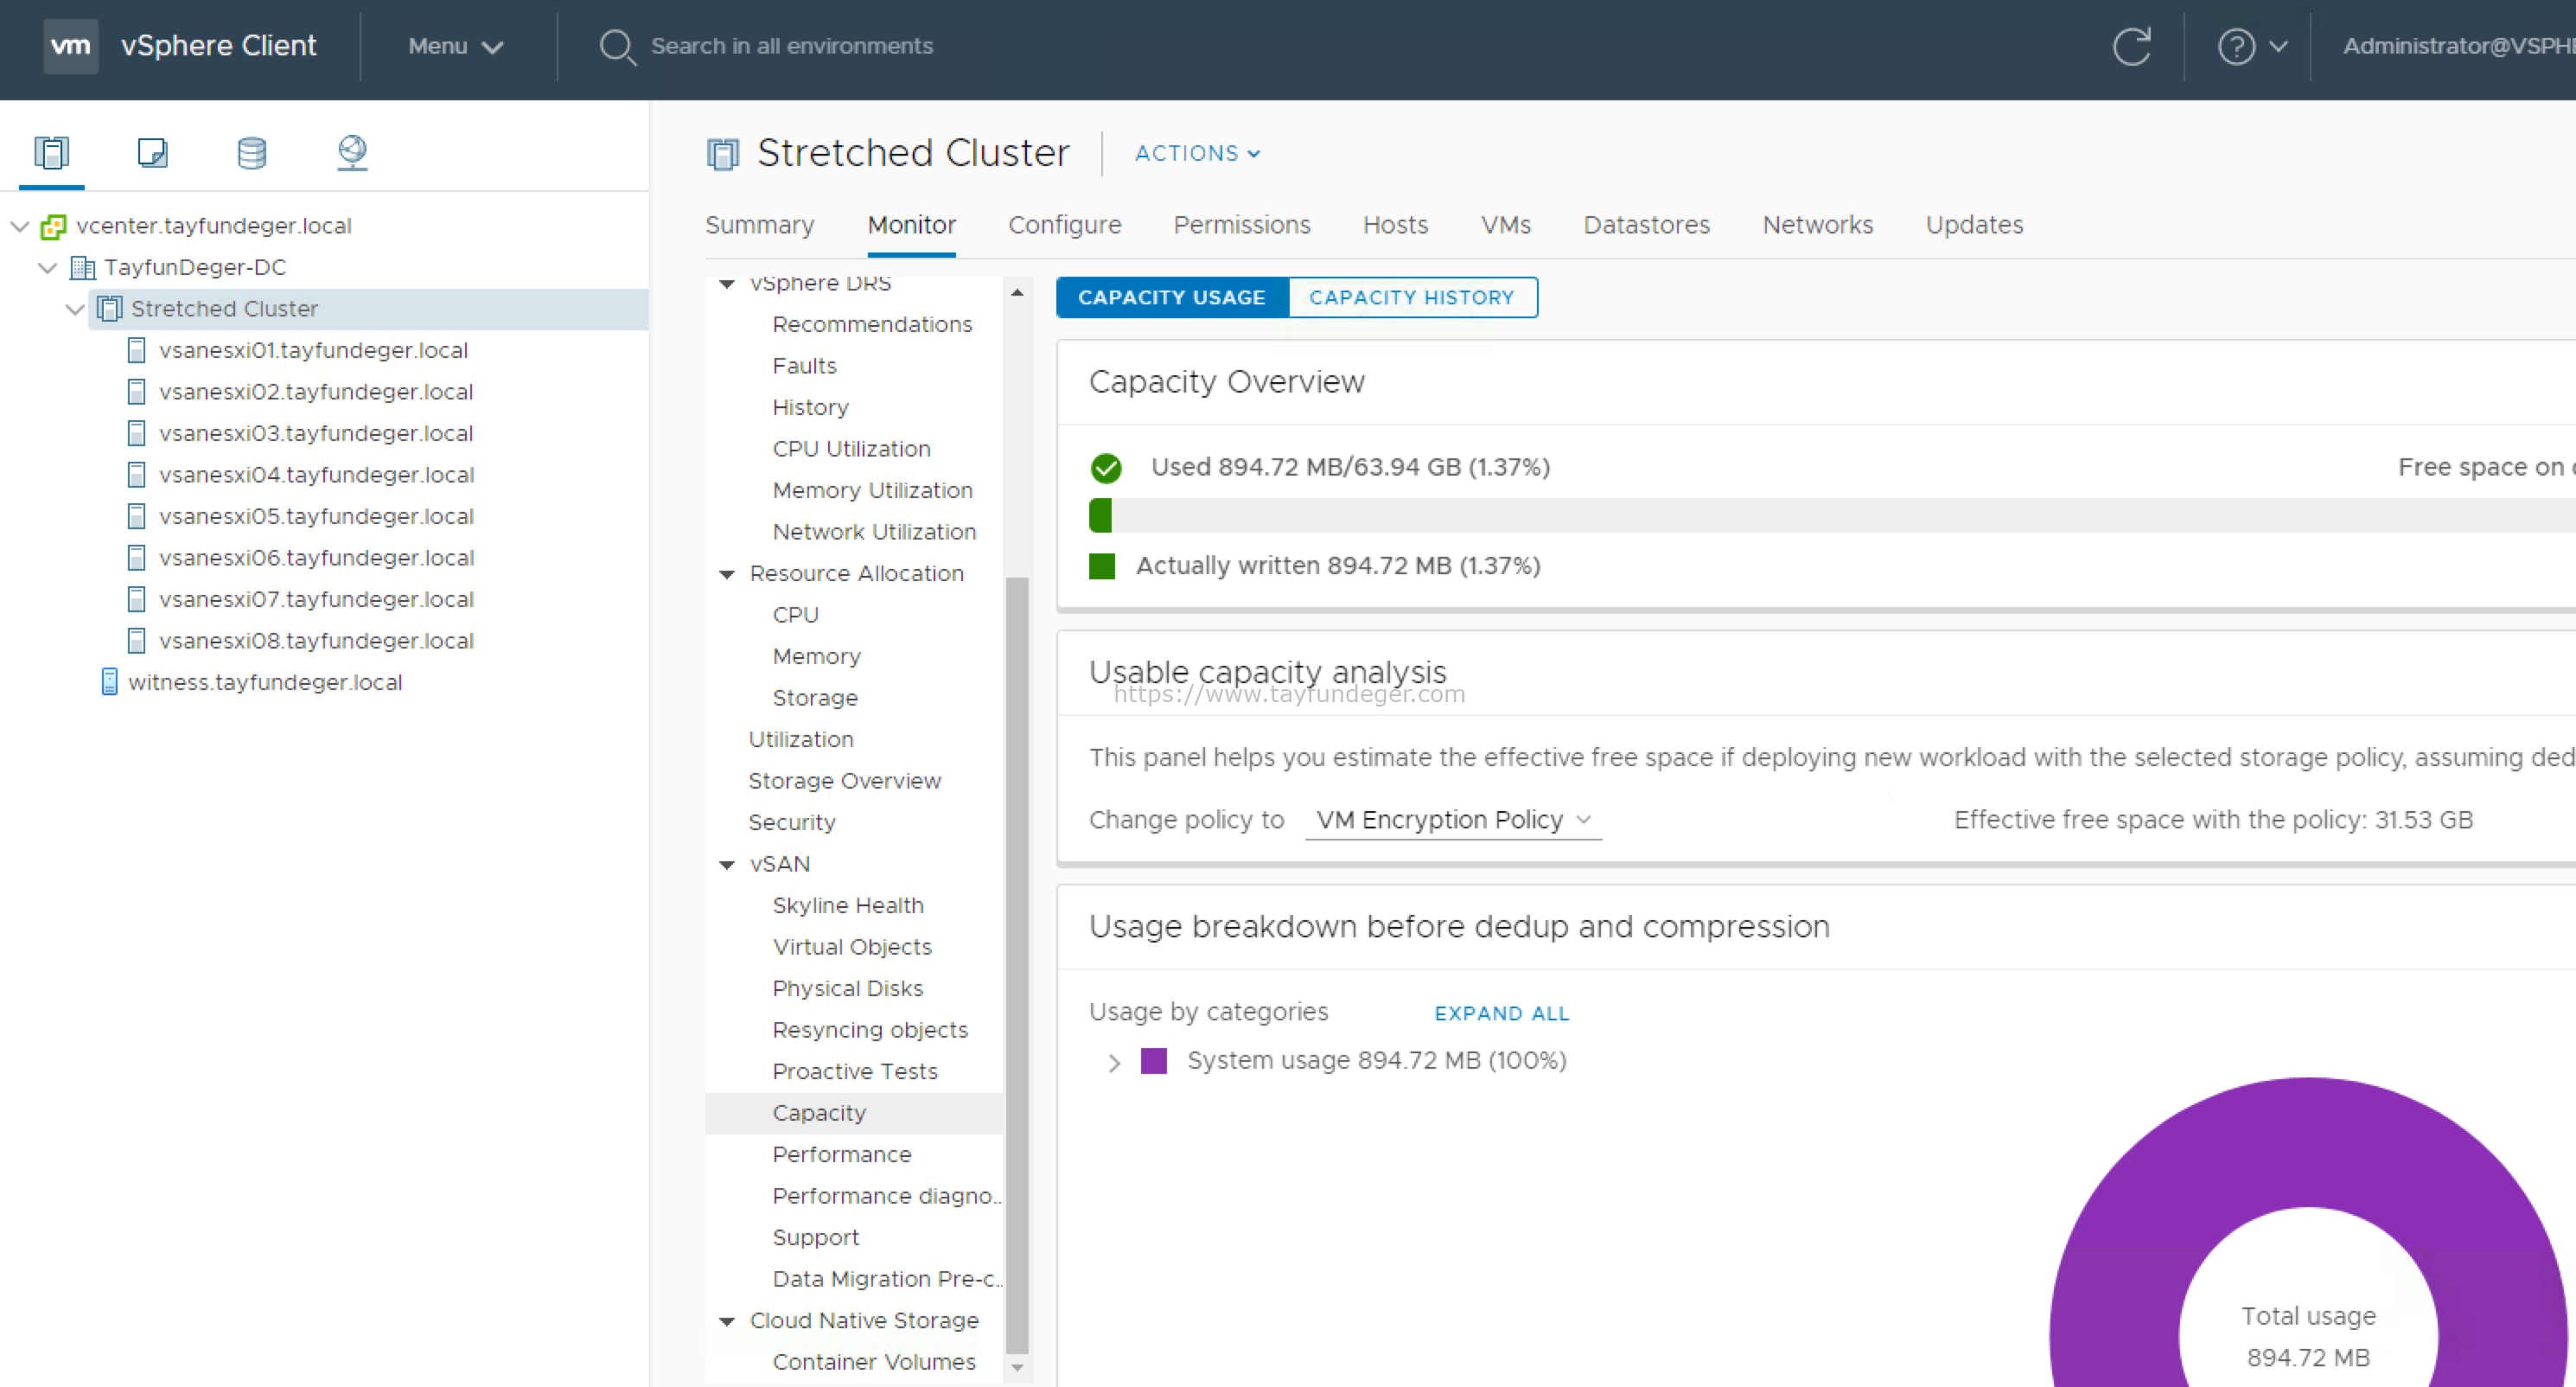
Task: Switch to the Permissions tab
Action: pyautogui.click(x=1242, y=225)
